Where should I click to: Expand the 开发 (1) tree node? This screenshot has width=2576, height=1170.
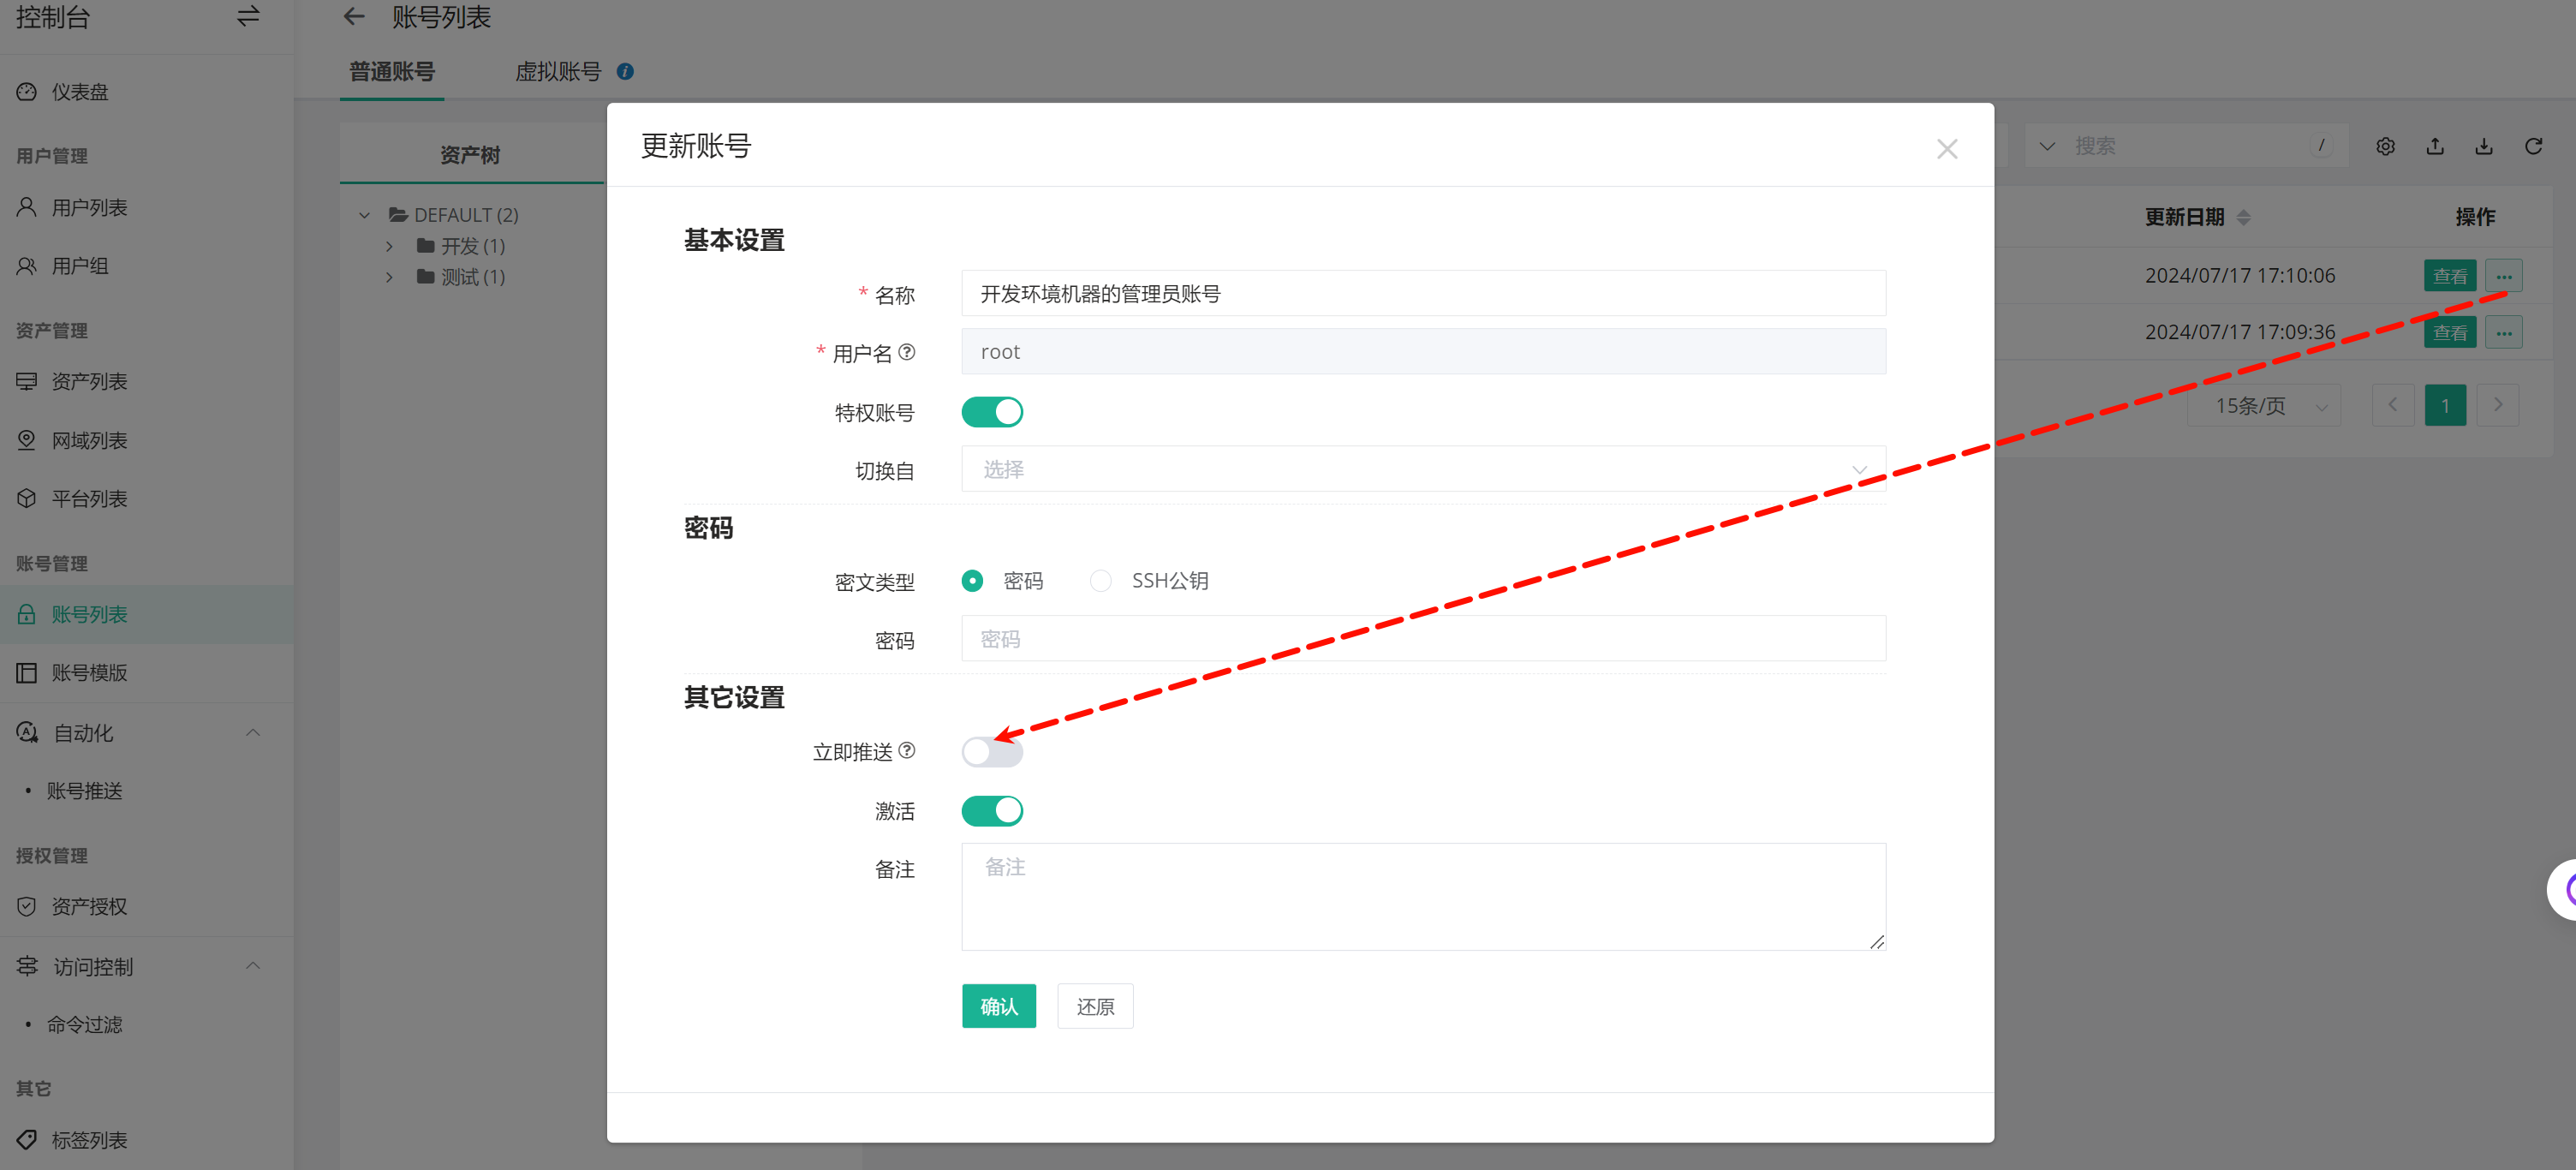(390, 246)
